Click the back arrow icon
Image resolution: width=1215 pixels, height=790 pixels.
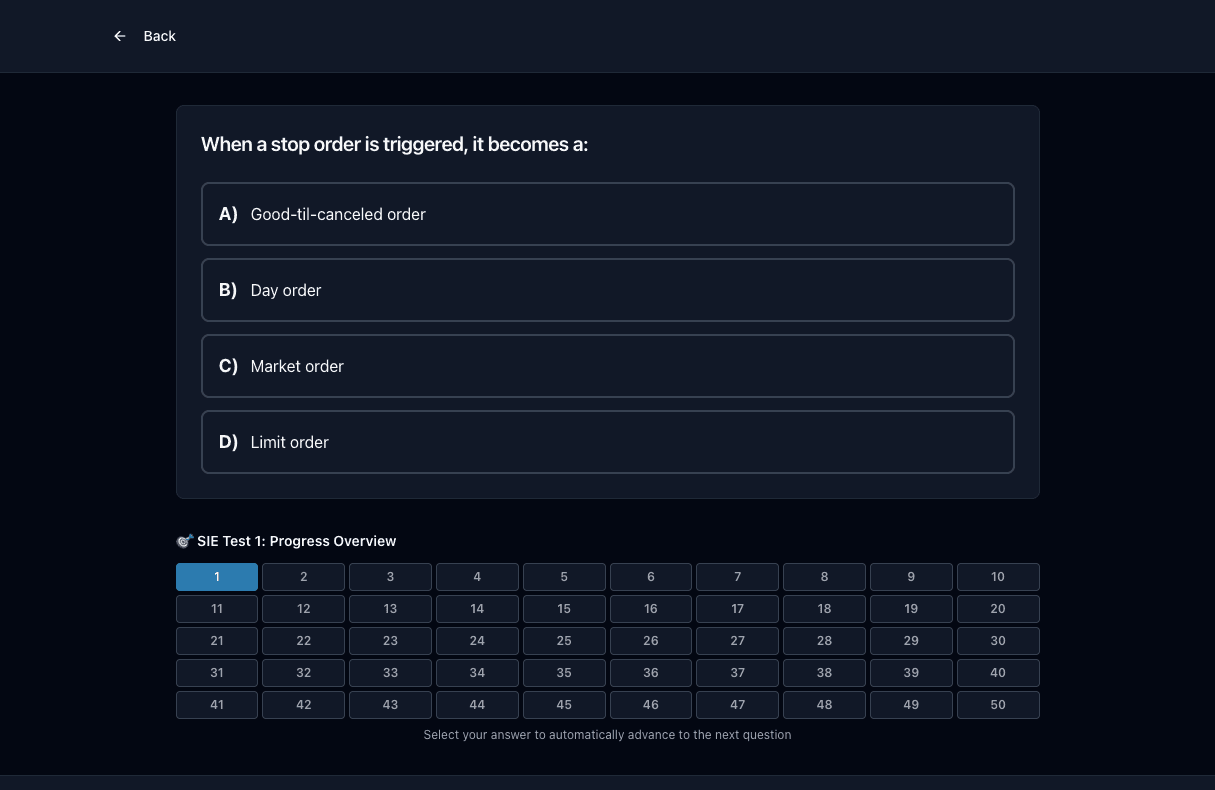coord(120,36)
